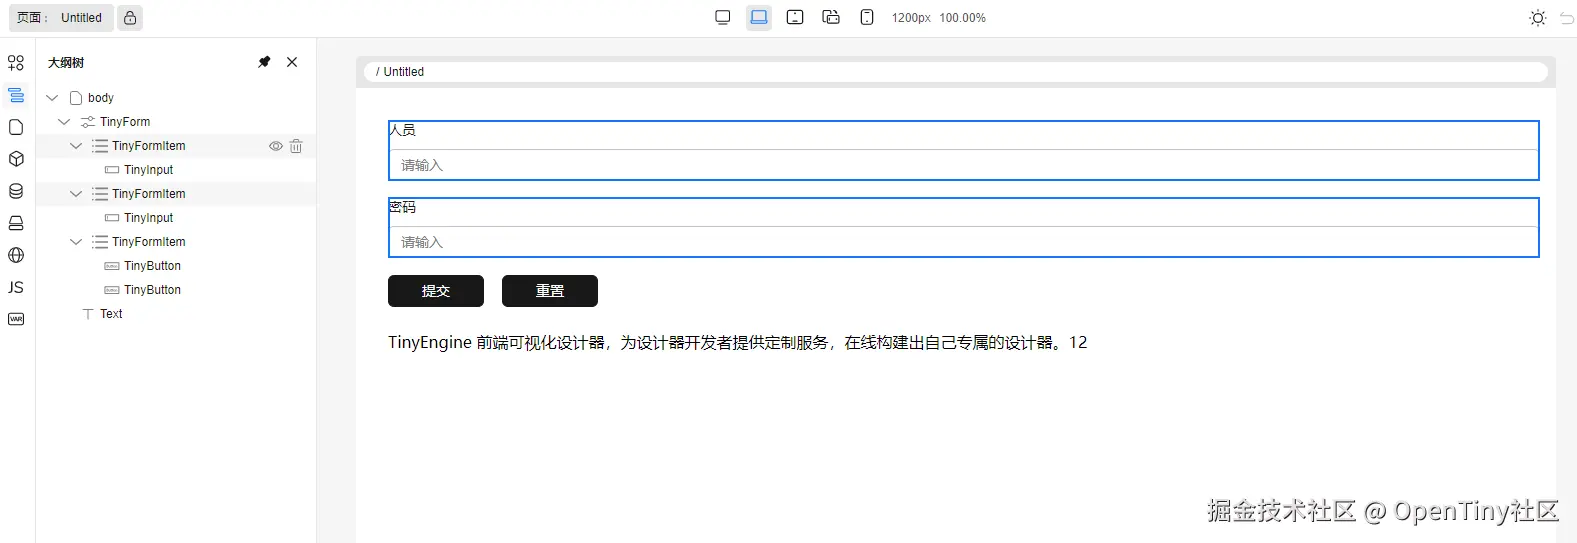
Task: Click the 人员 input field
Action: [x=963, y=165]
